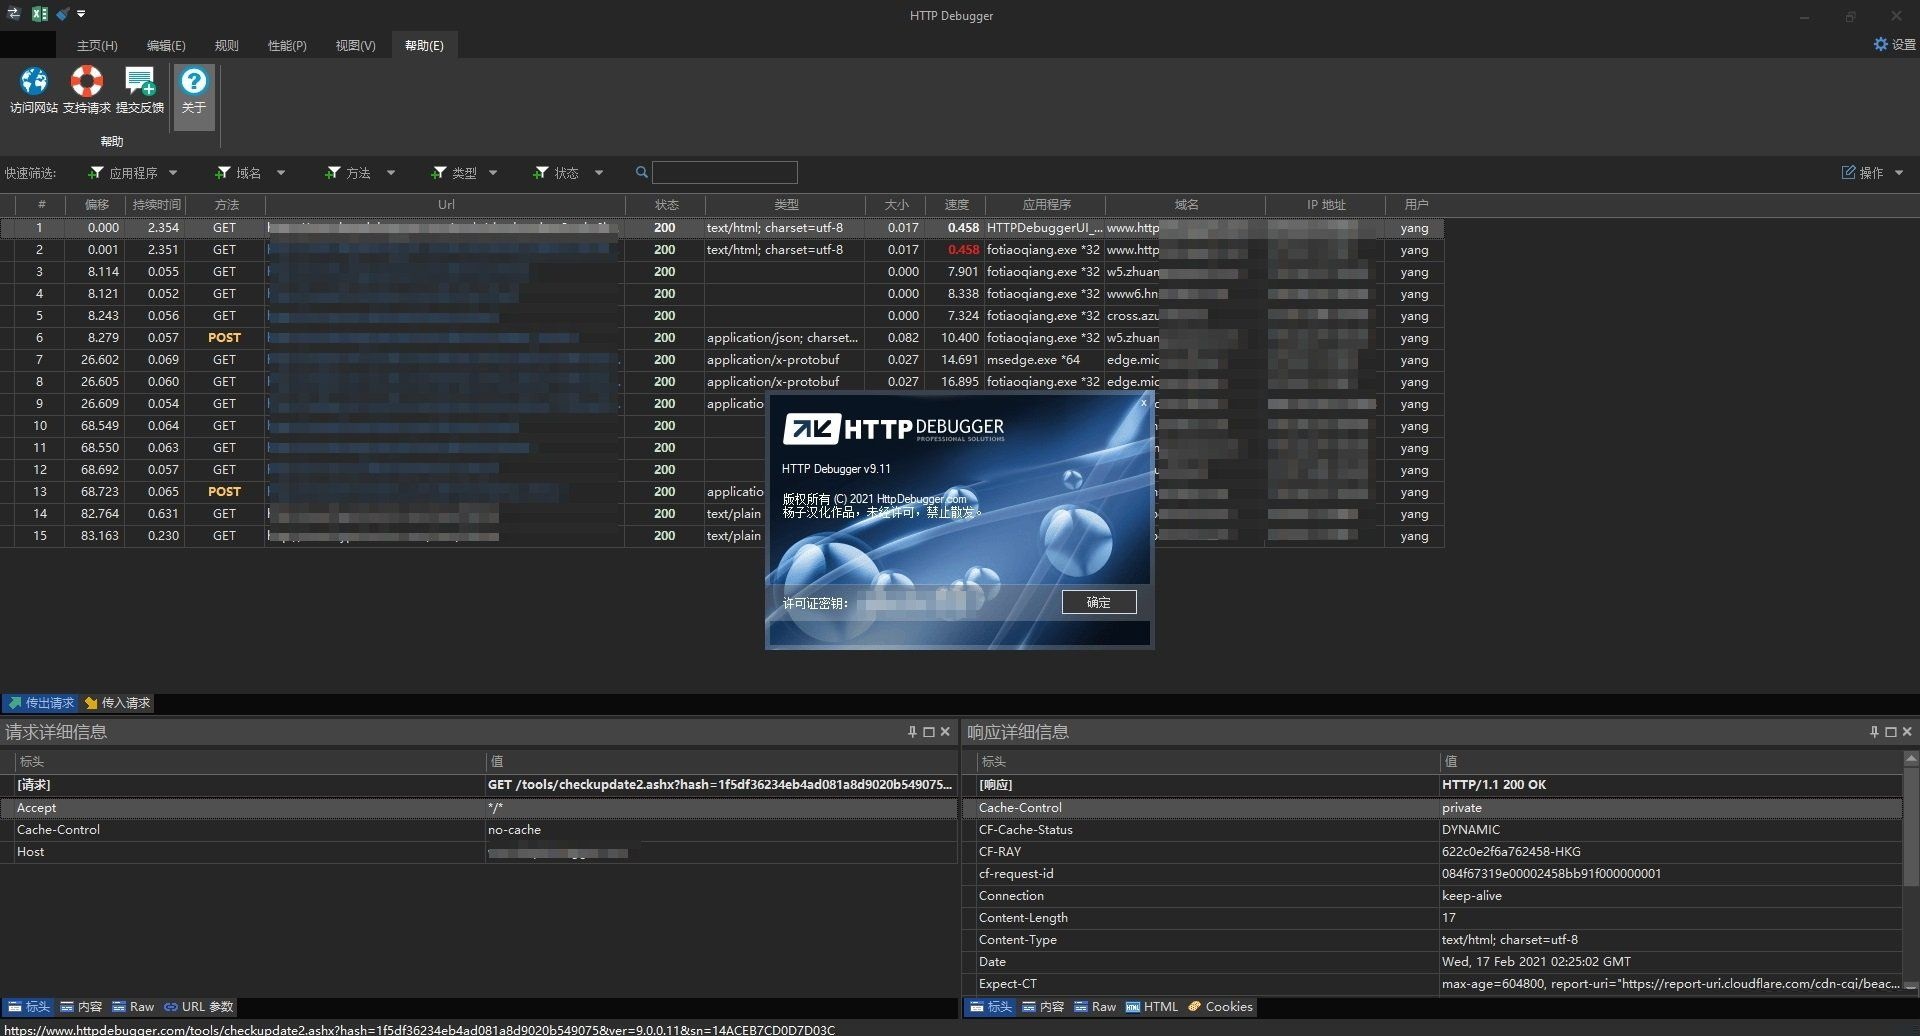The width and height of the screenshot is (1920, 1036).
Task: Select the Cookies tab in response panel
Action: [x=1220, y=1007]
